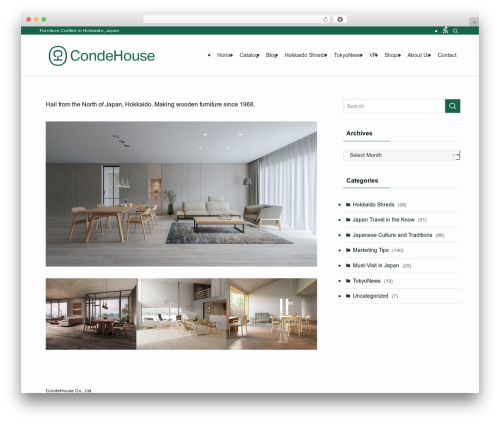Click the Categories heading
Screen dimensions: 500x423
click(362, 181)
